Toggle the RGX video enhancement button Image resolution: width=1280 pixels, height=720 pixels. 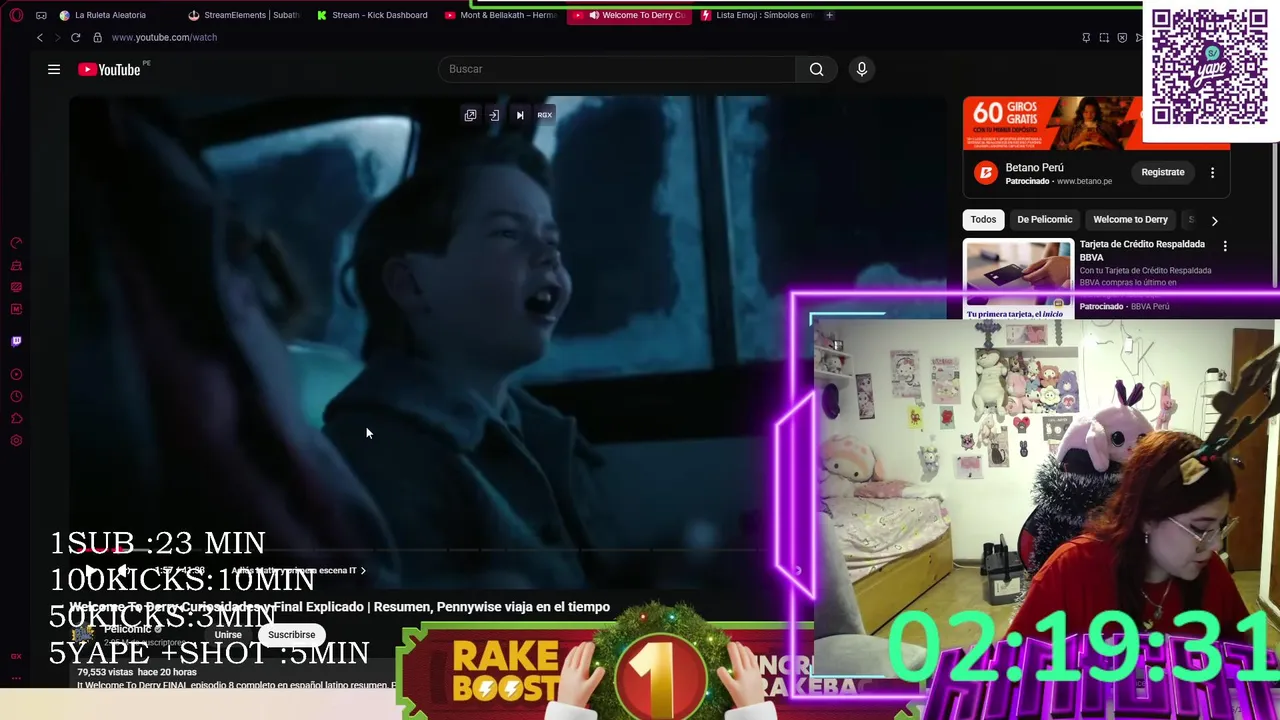[544, 115]
